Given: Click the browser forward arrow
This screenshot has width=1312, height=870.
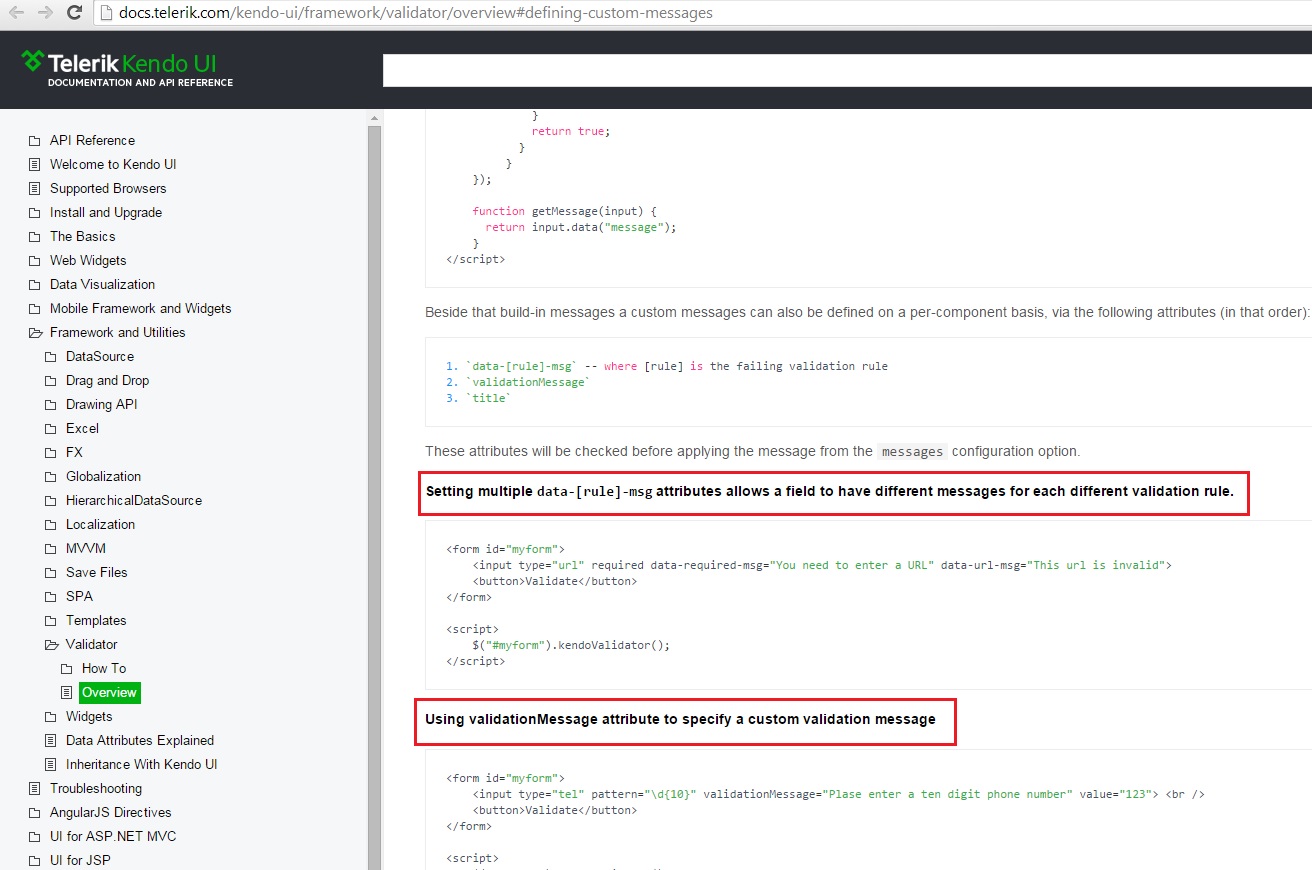Looking at the screenshot, I should [x=45, y=13].
